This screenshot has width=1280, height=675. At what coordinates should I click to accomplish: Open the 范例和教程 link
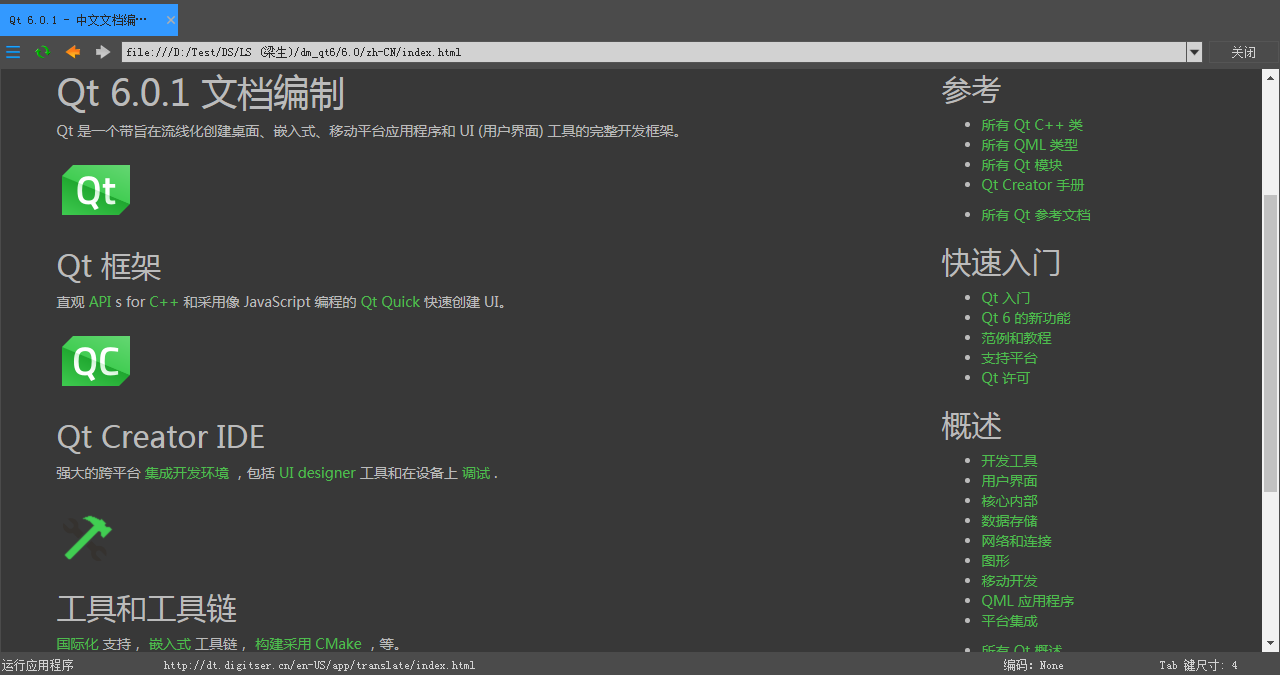tap(1016, 338)
